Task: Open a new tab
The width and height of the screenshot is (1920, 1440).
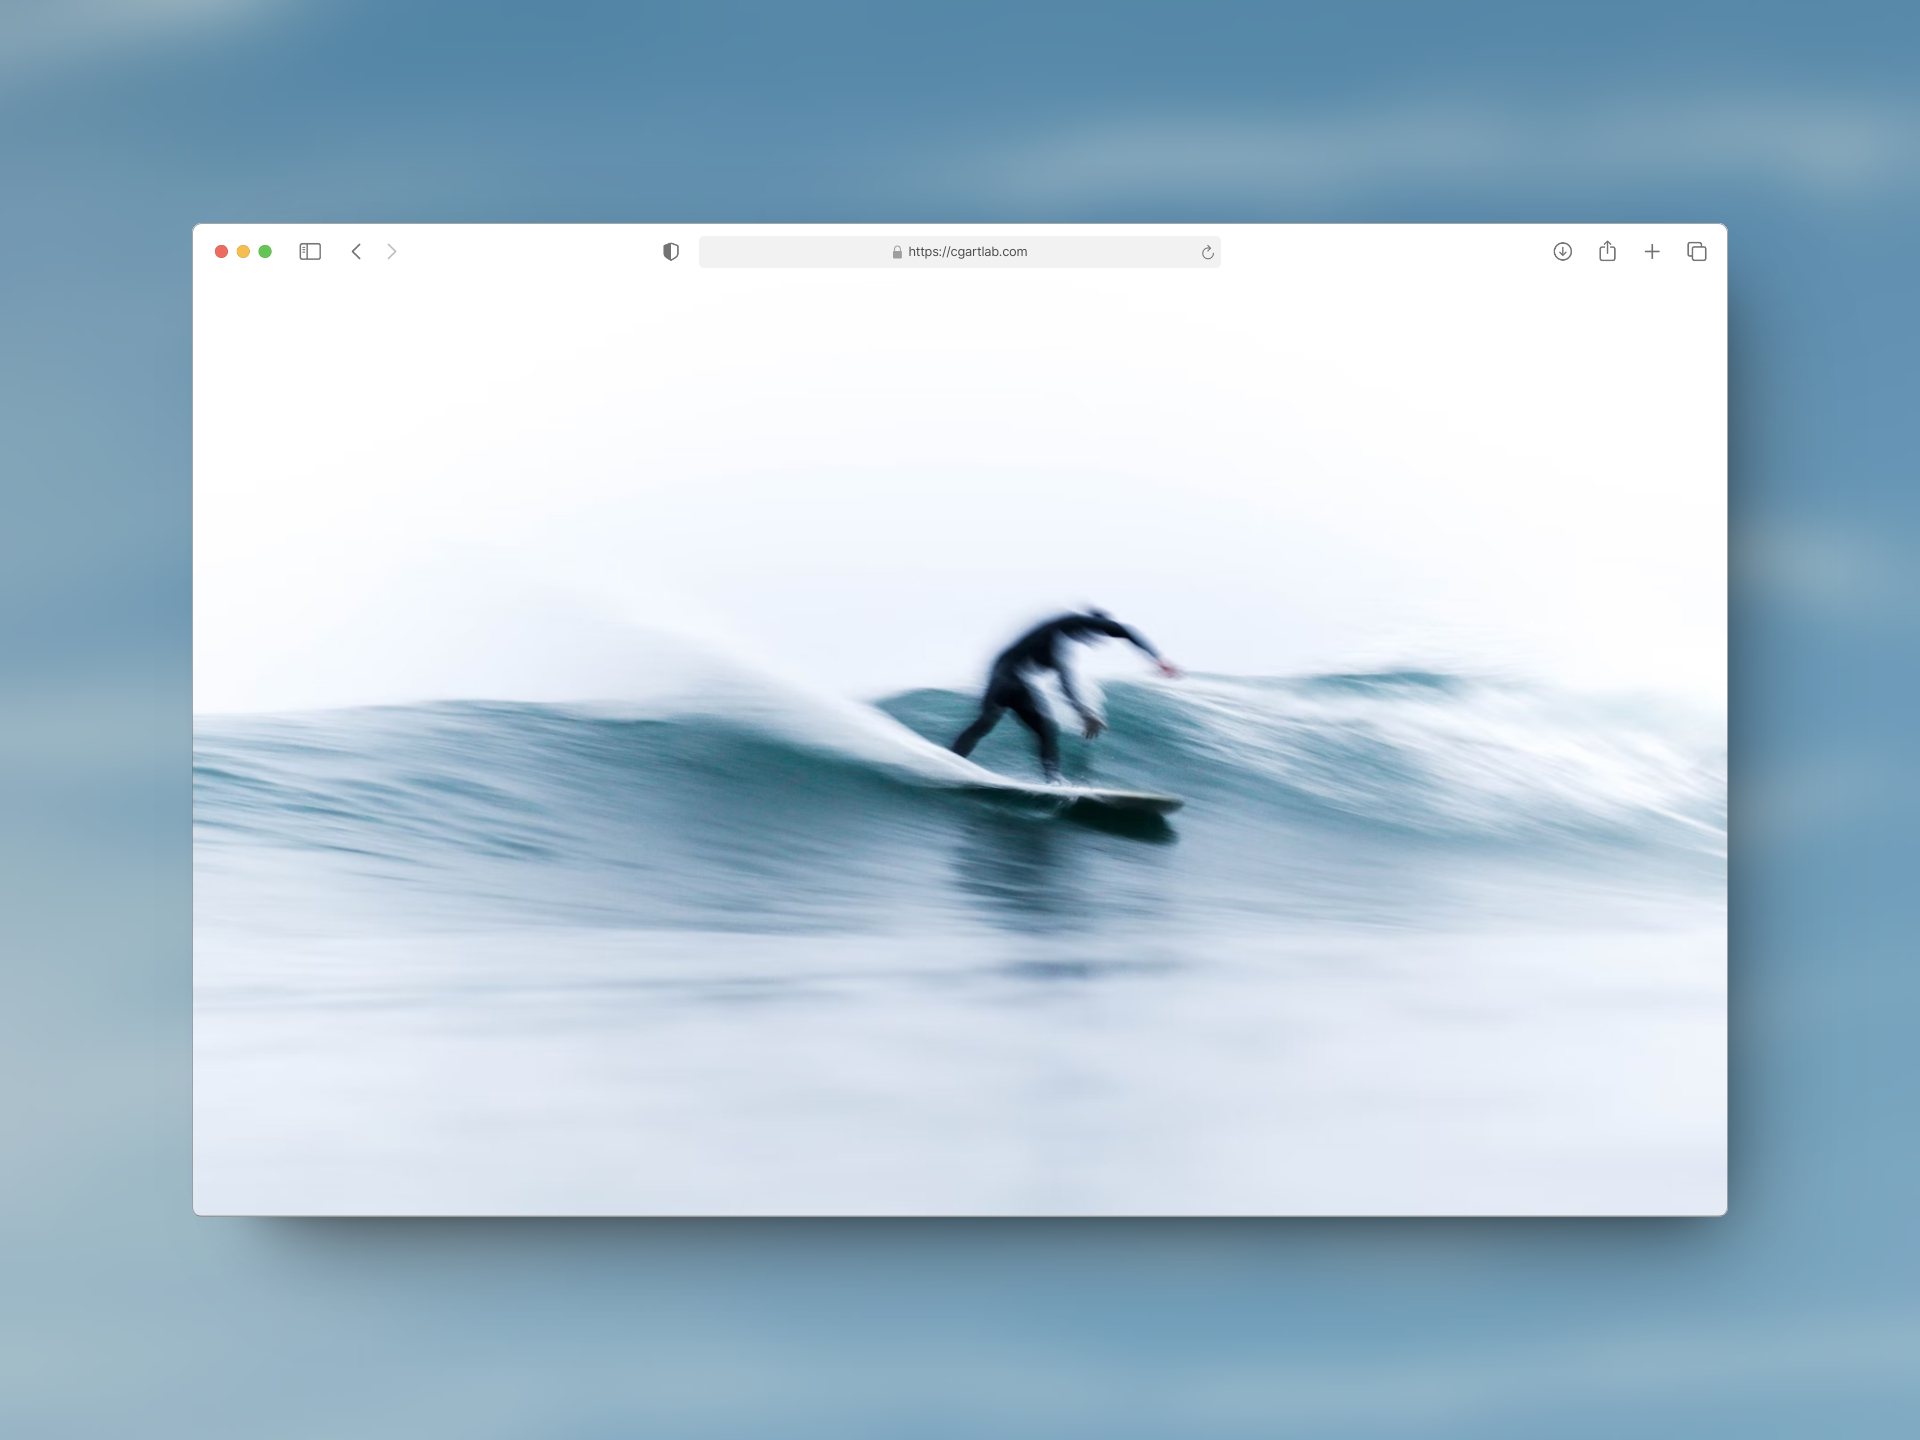Action: (1652, 252)
